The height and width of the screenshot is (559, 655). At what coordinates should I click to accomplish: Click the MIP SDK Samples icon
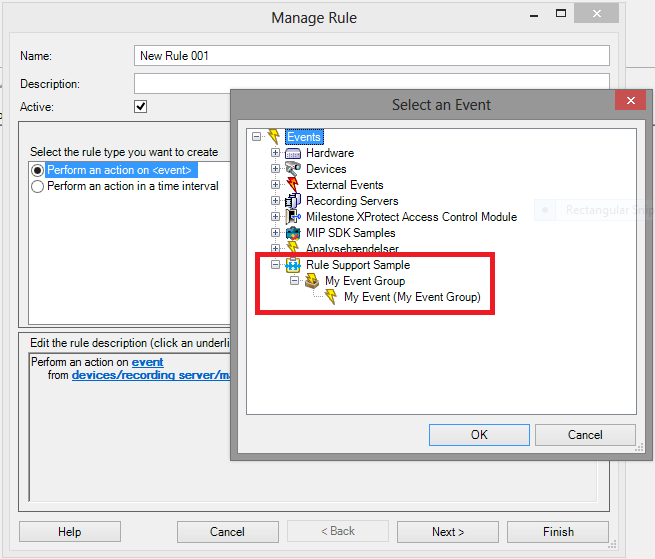(293, 233)
